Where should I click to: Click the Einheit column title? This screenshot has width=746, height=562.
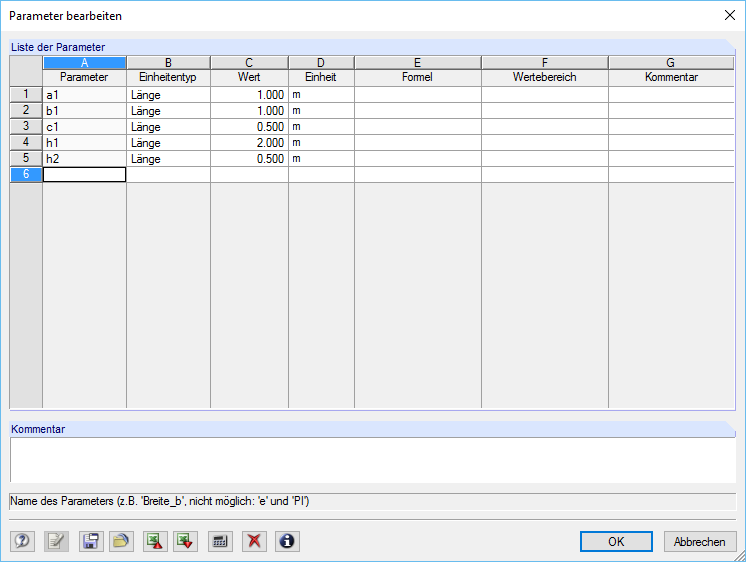pos(321,77)
